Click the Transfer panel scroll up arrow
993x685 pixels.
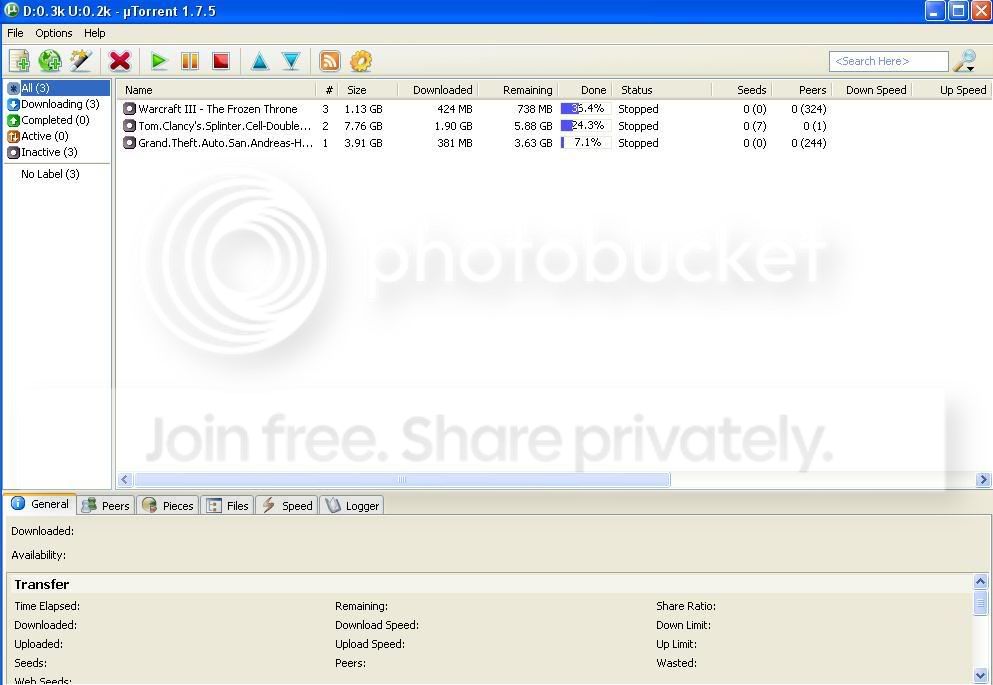point(980,582)
